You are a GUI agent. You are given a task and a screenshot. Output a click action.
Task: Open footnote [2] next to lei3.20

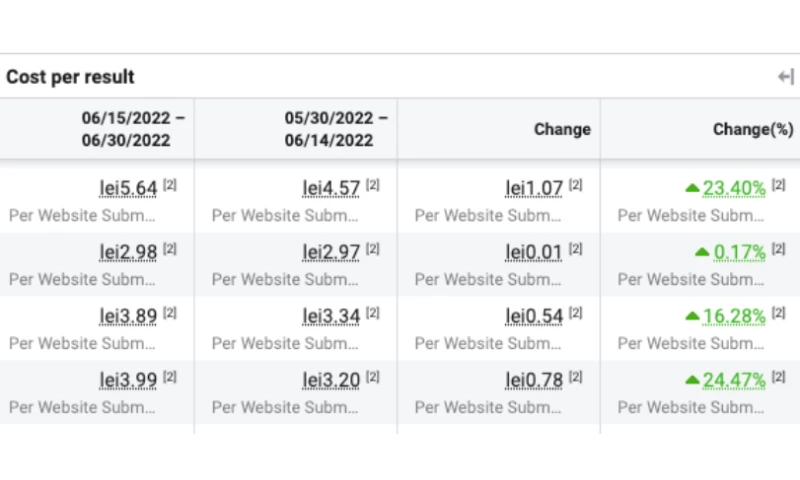(373, 377)
